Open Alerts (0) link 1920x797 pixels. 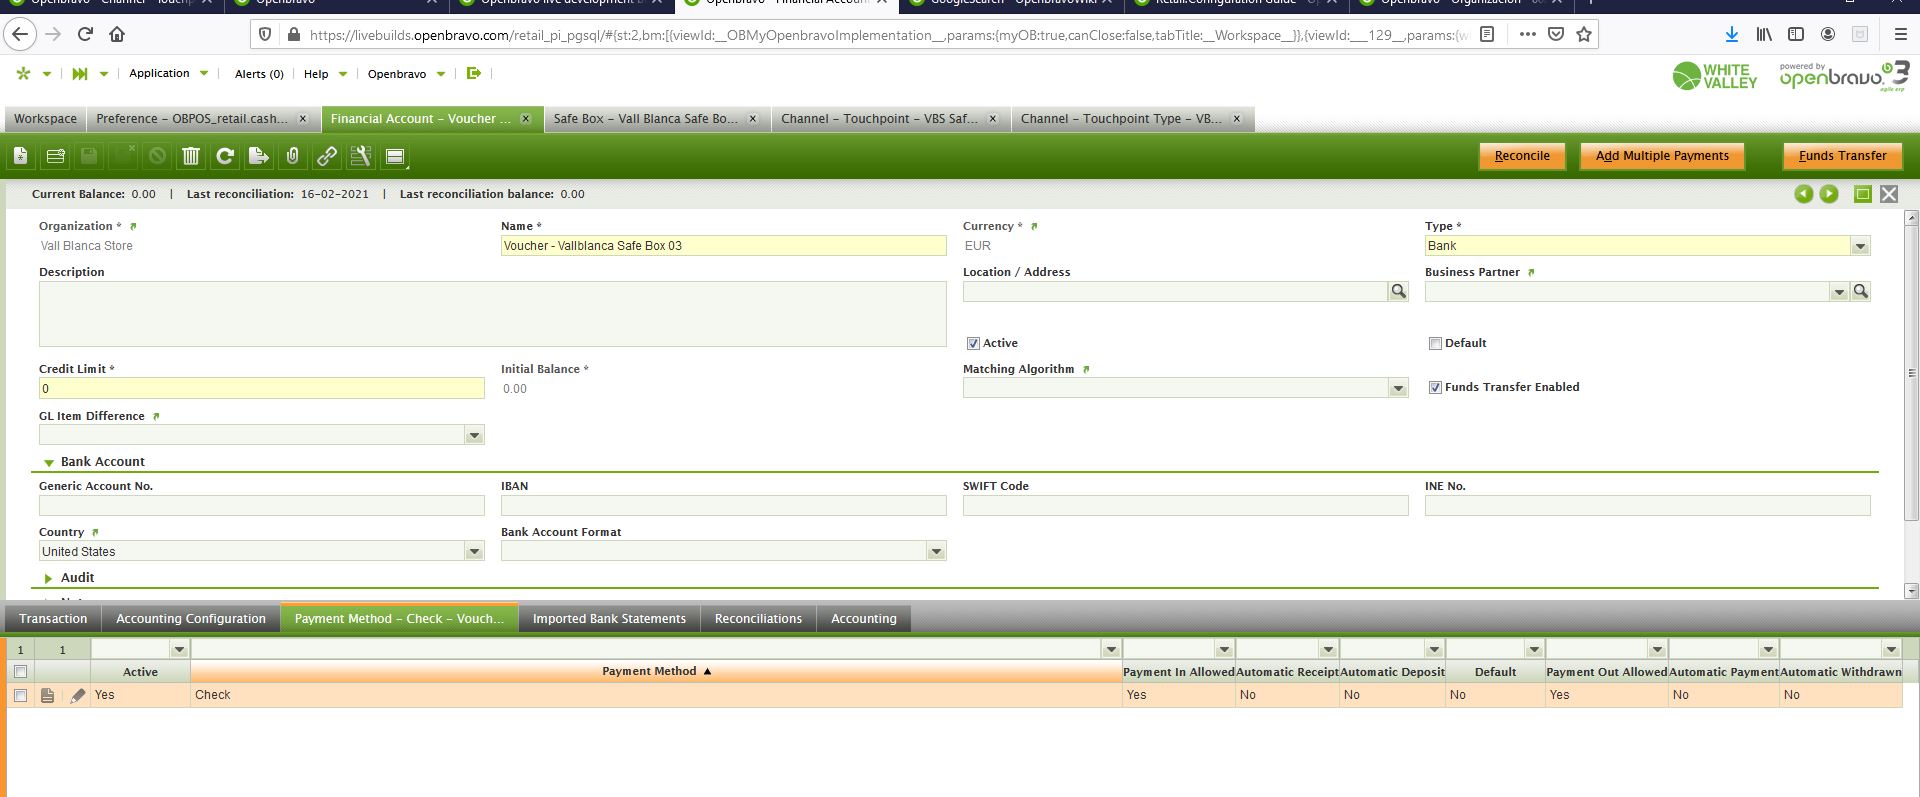tap(259, 74)
